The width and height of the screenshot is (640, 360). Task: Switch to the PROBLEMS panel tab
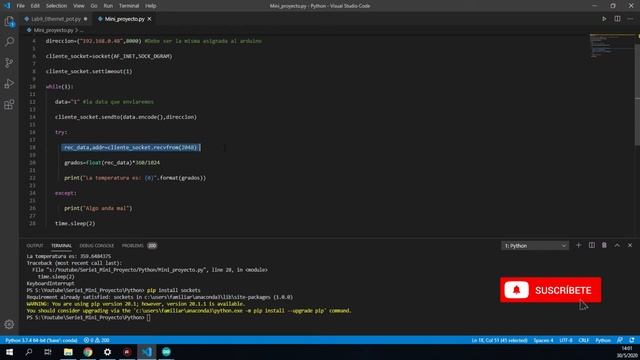pos(139,246)
